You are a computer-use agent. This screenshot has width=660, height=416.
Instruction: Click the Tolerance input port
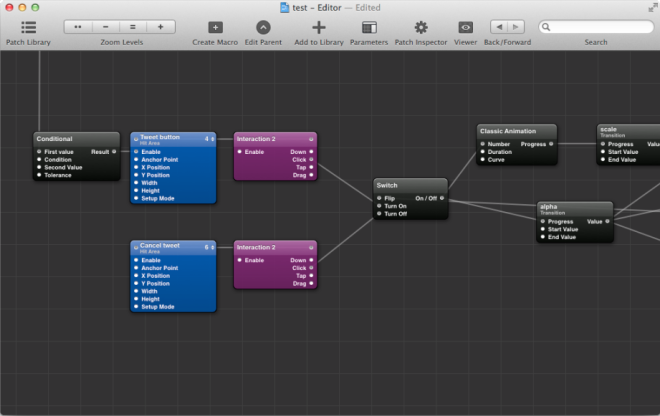click(x=39, y=175)
